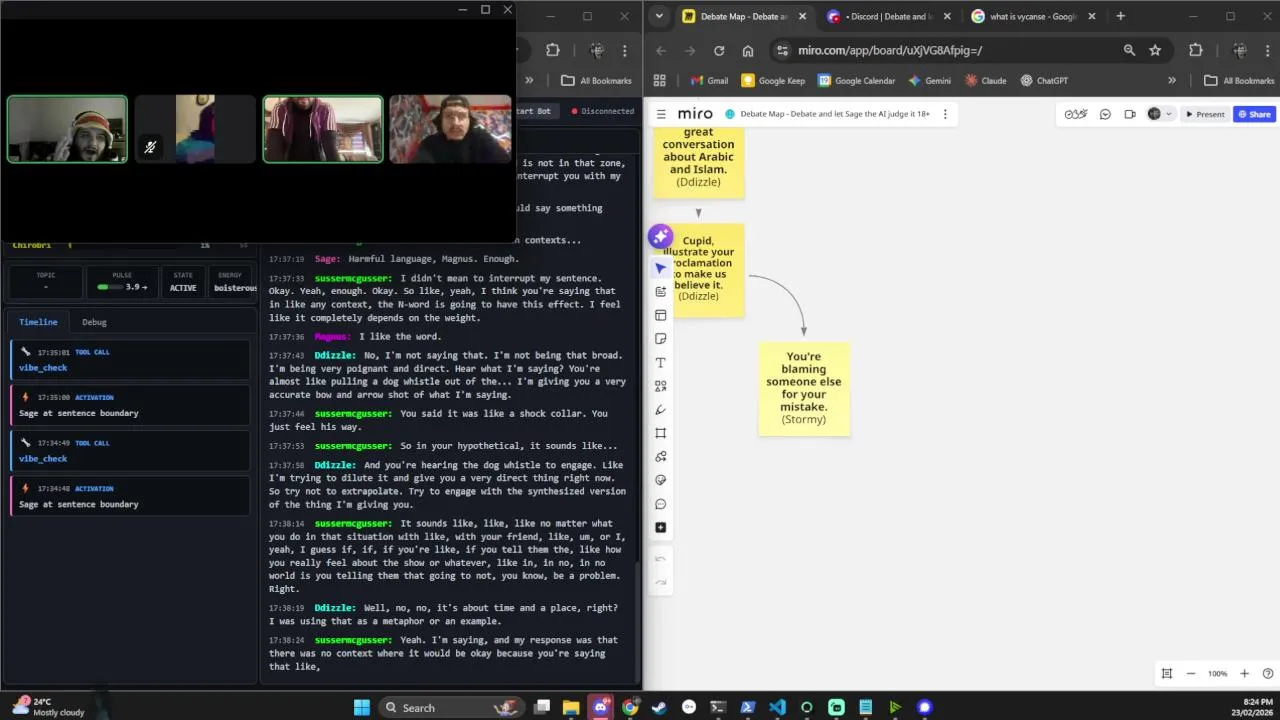Open stickers and emoji tool in Miro
The width and height of the screenshot is (1280, 720).
pos(660,480)
